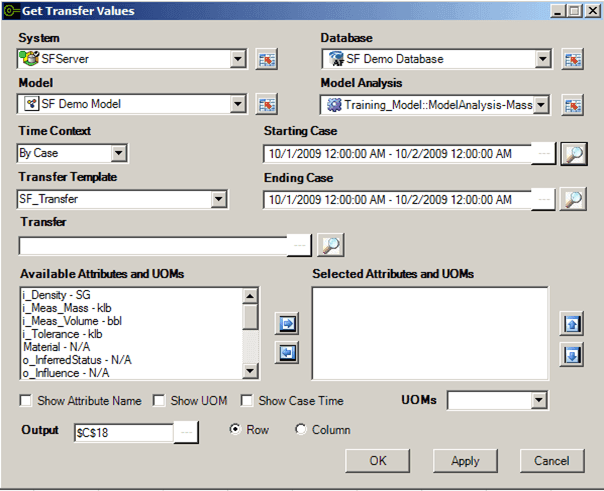Viewport: 604px width, 491px height.
Task: Select the Row output option
Action: click(235, 429)
